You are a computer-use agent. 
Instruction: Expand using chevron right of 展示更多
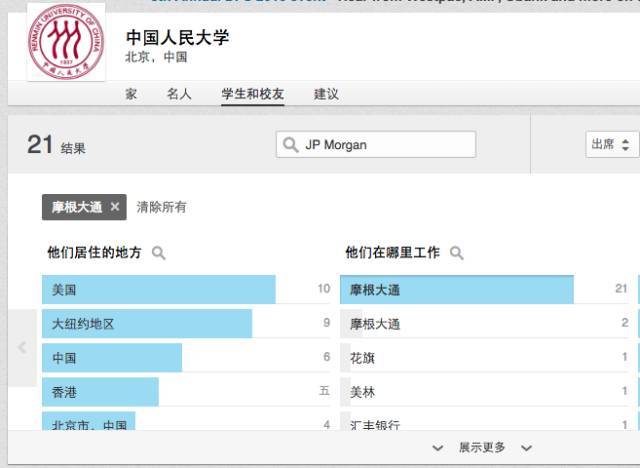527,448
